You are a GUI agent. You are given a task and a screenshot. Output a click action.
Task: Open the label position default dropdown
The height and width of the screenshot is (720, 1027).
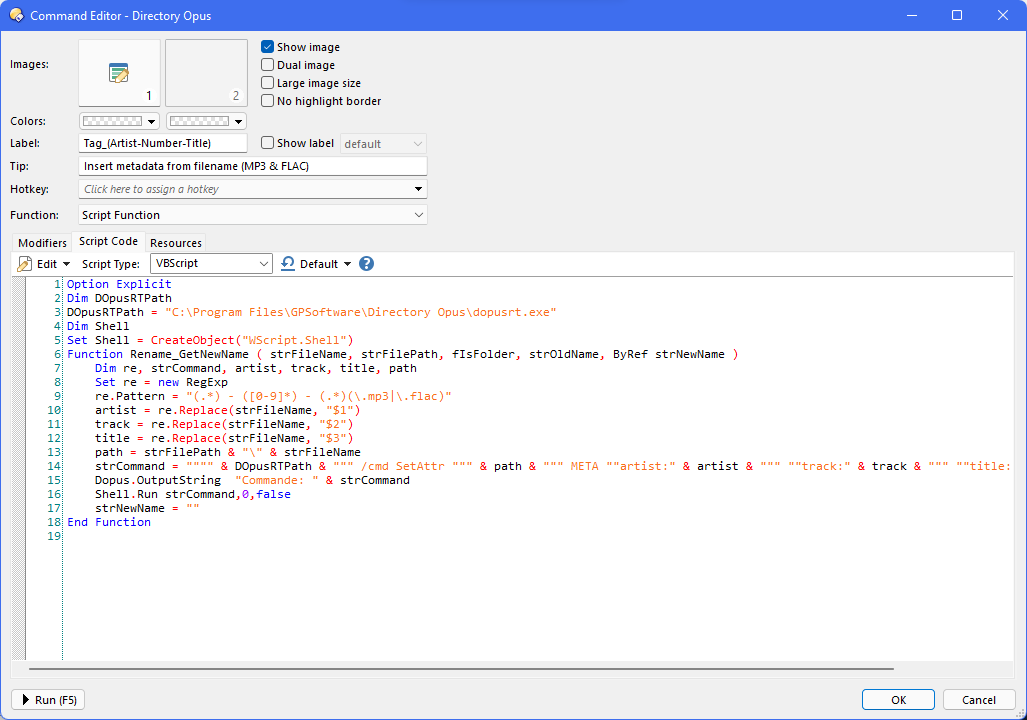pyautogui.click(x=383, y=143)
